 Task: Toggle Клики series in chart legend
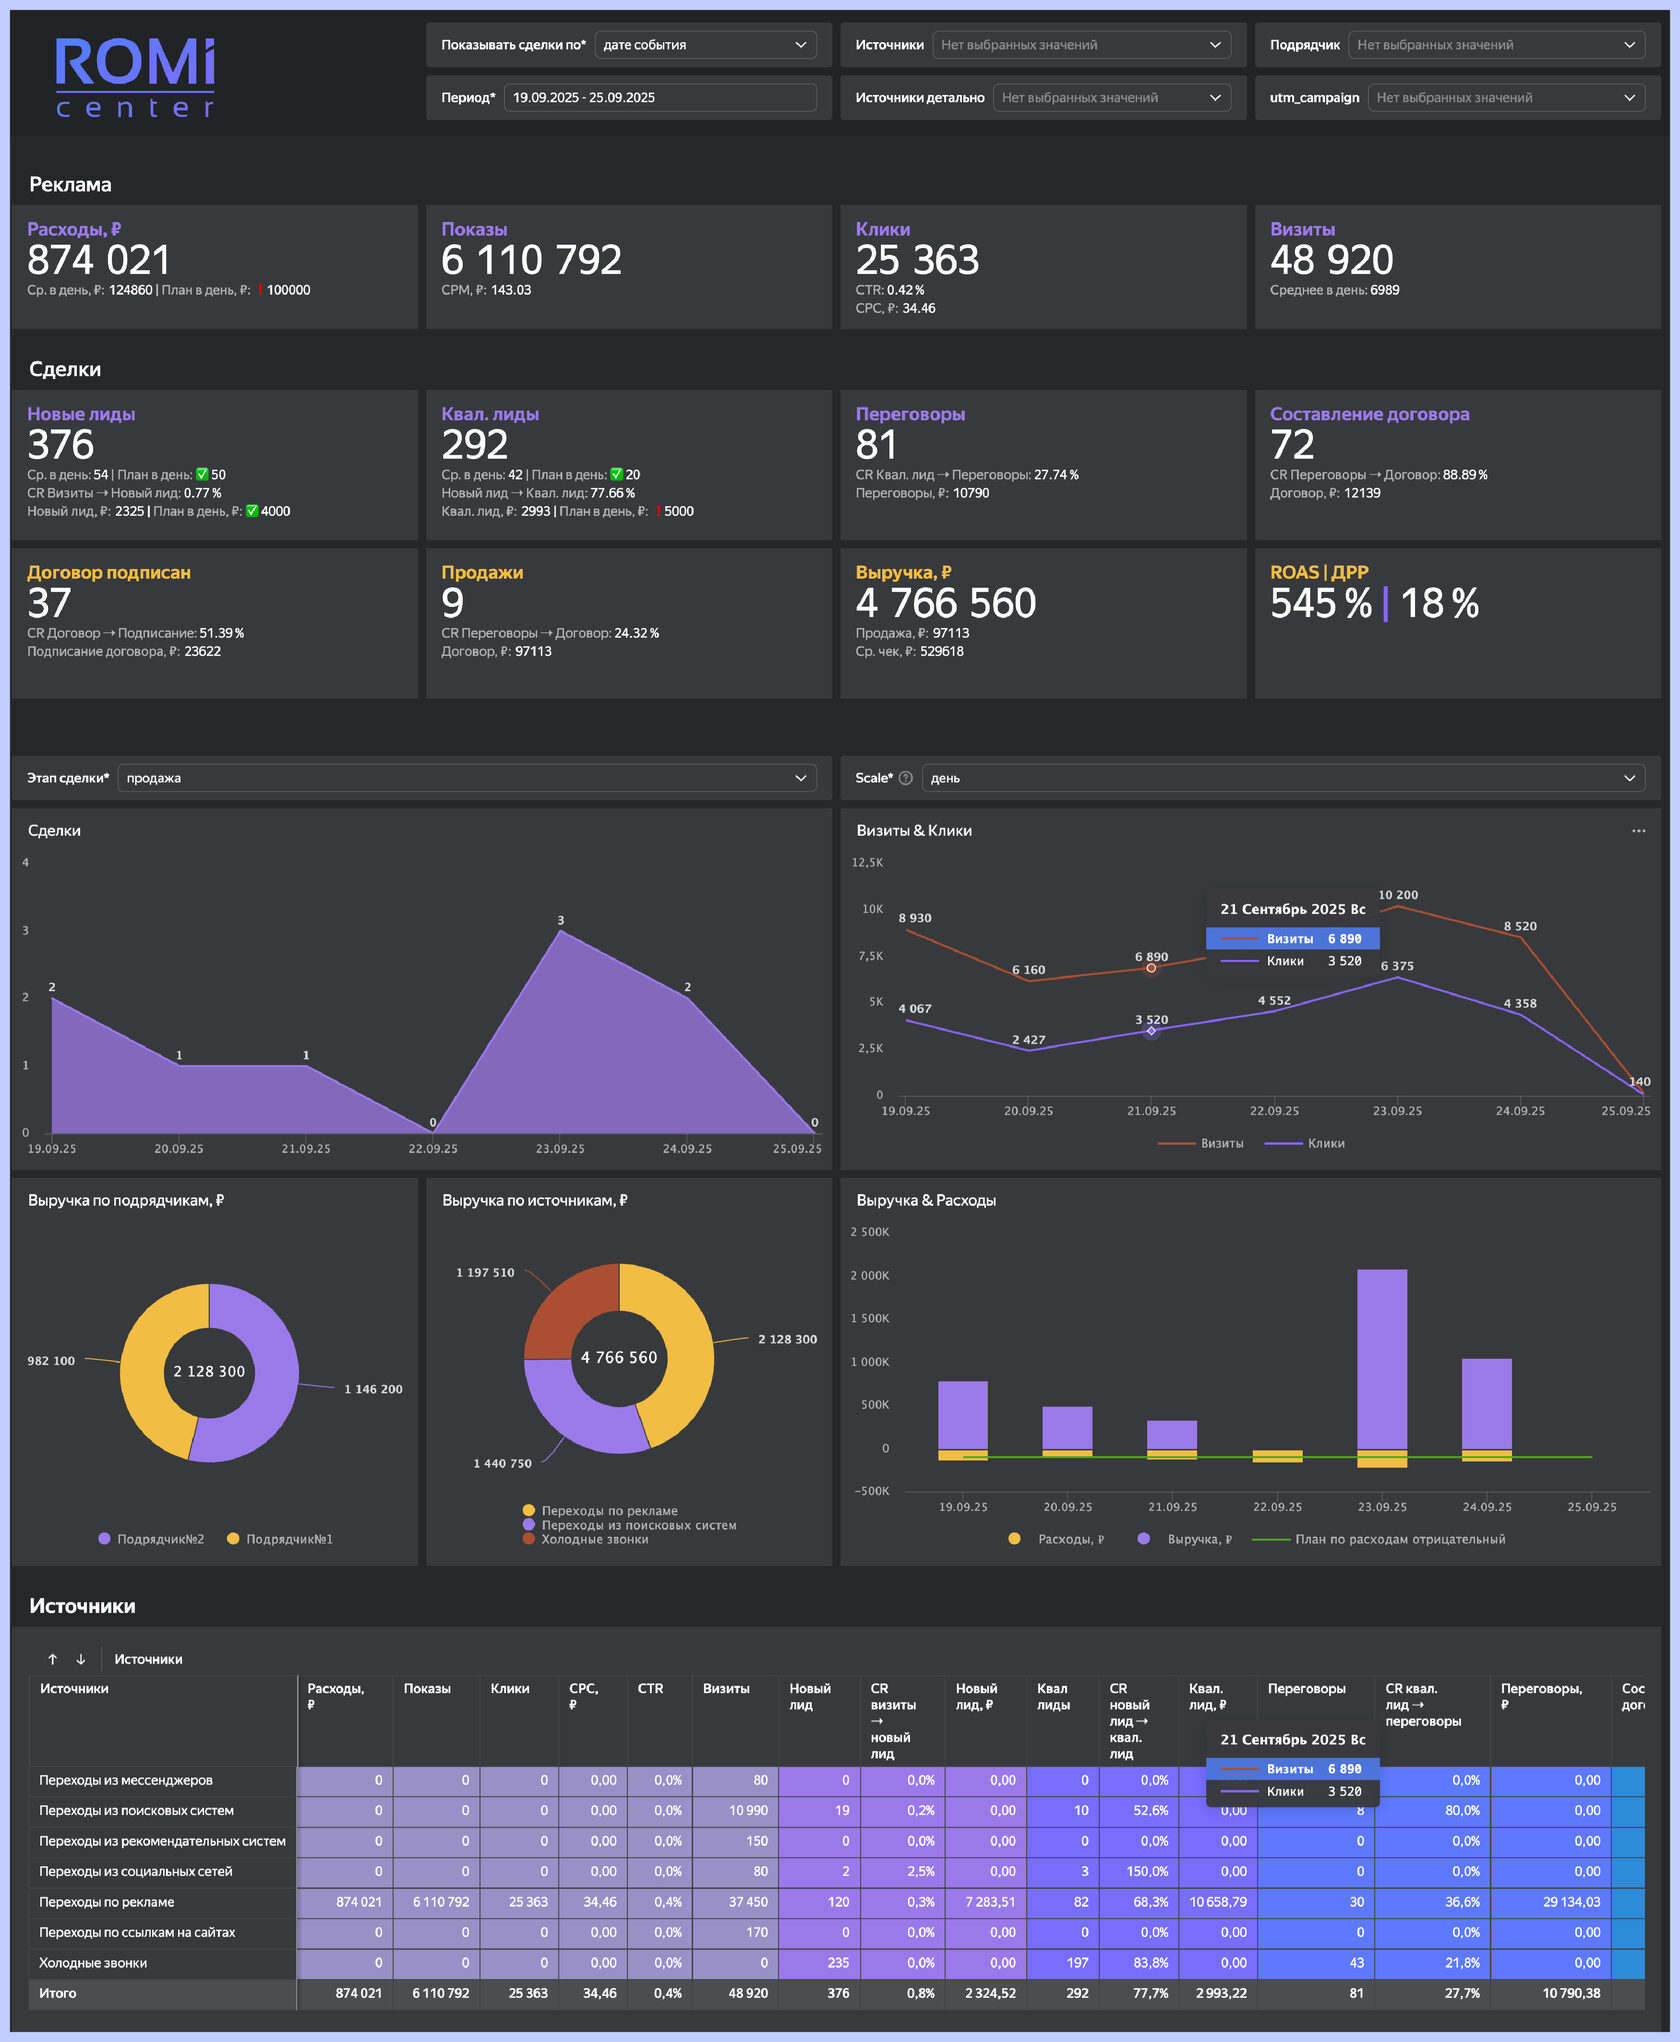[1305, 1143]
